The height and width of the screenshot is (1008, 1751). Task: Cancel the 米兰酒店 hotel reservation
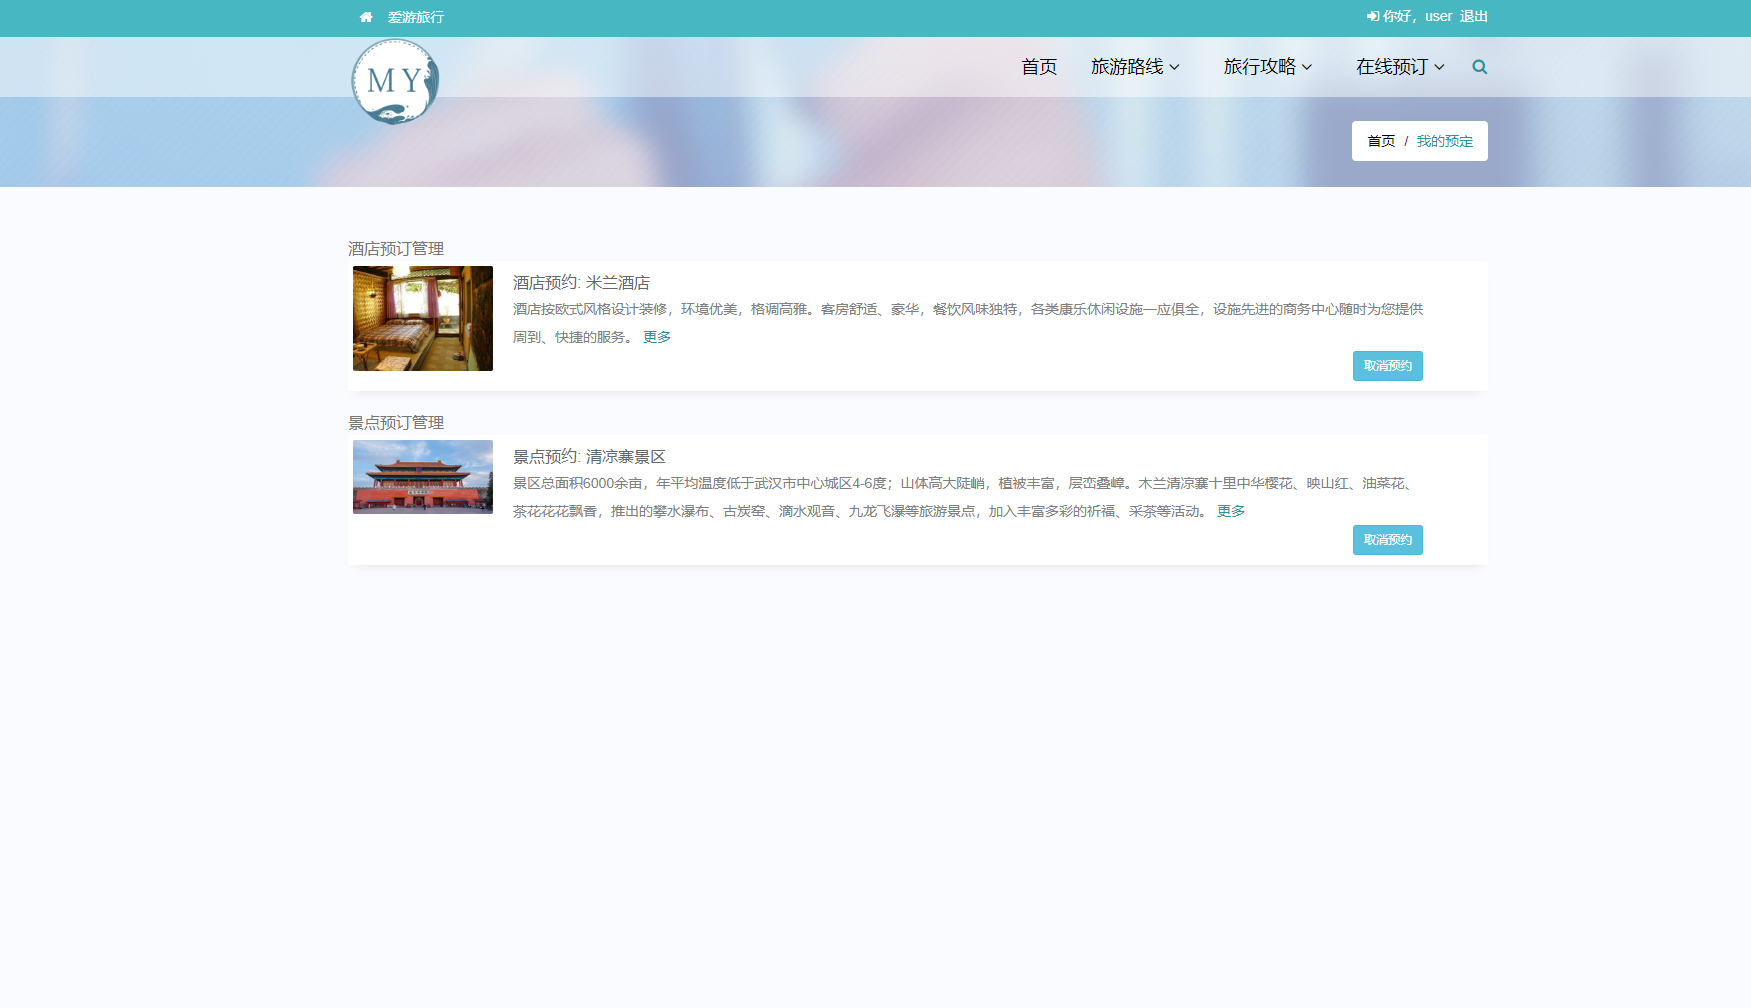click(x=1387, y=366)
